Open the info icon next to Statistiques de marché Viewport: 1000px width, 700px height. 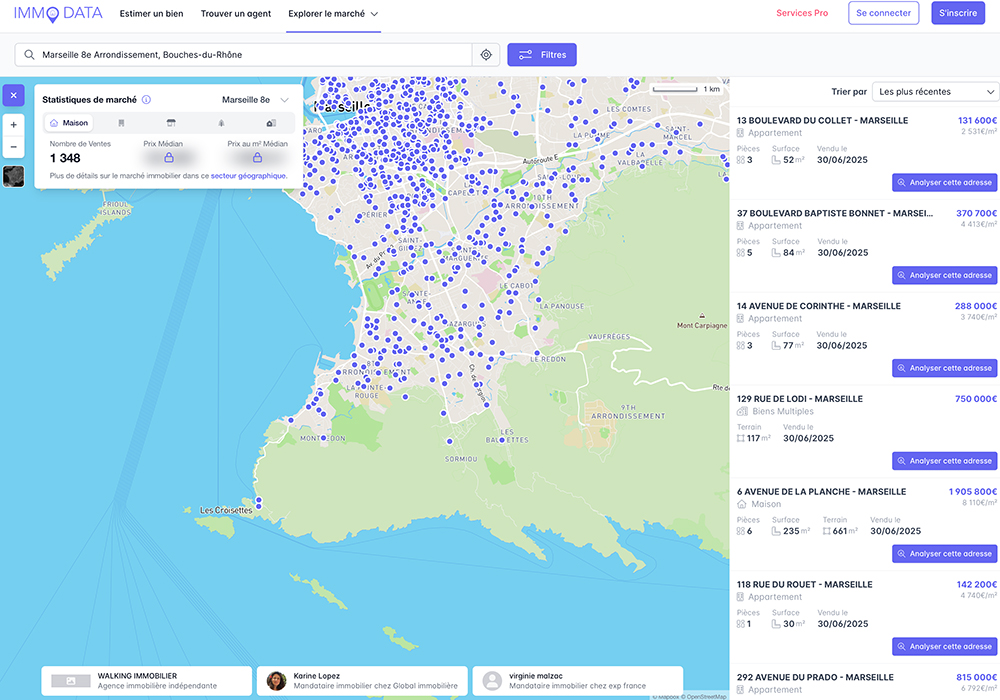coord(146,100)
